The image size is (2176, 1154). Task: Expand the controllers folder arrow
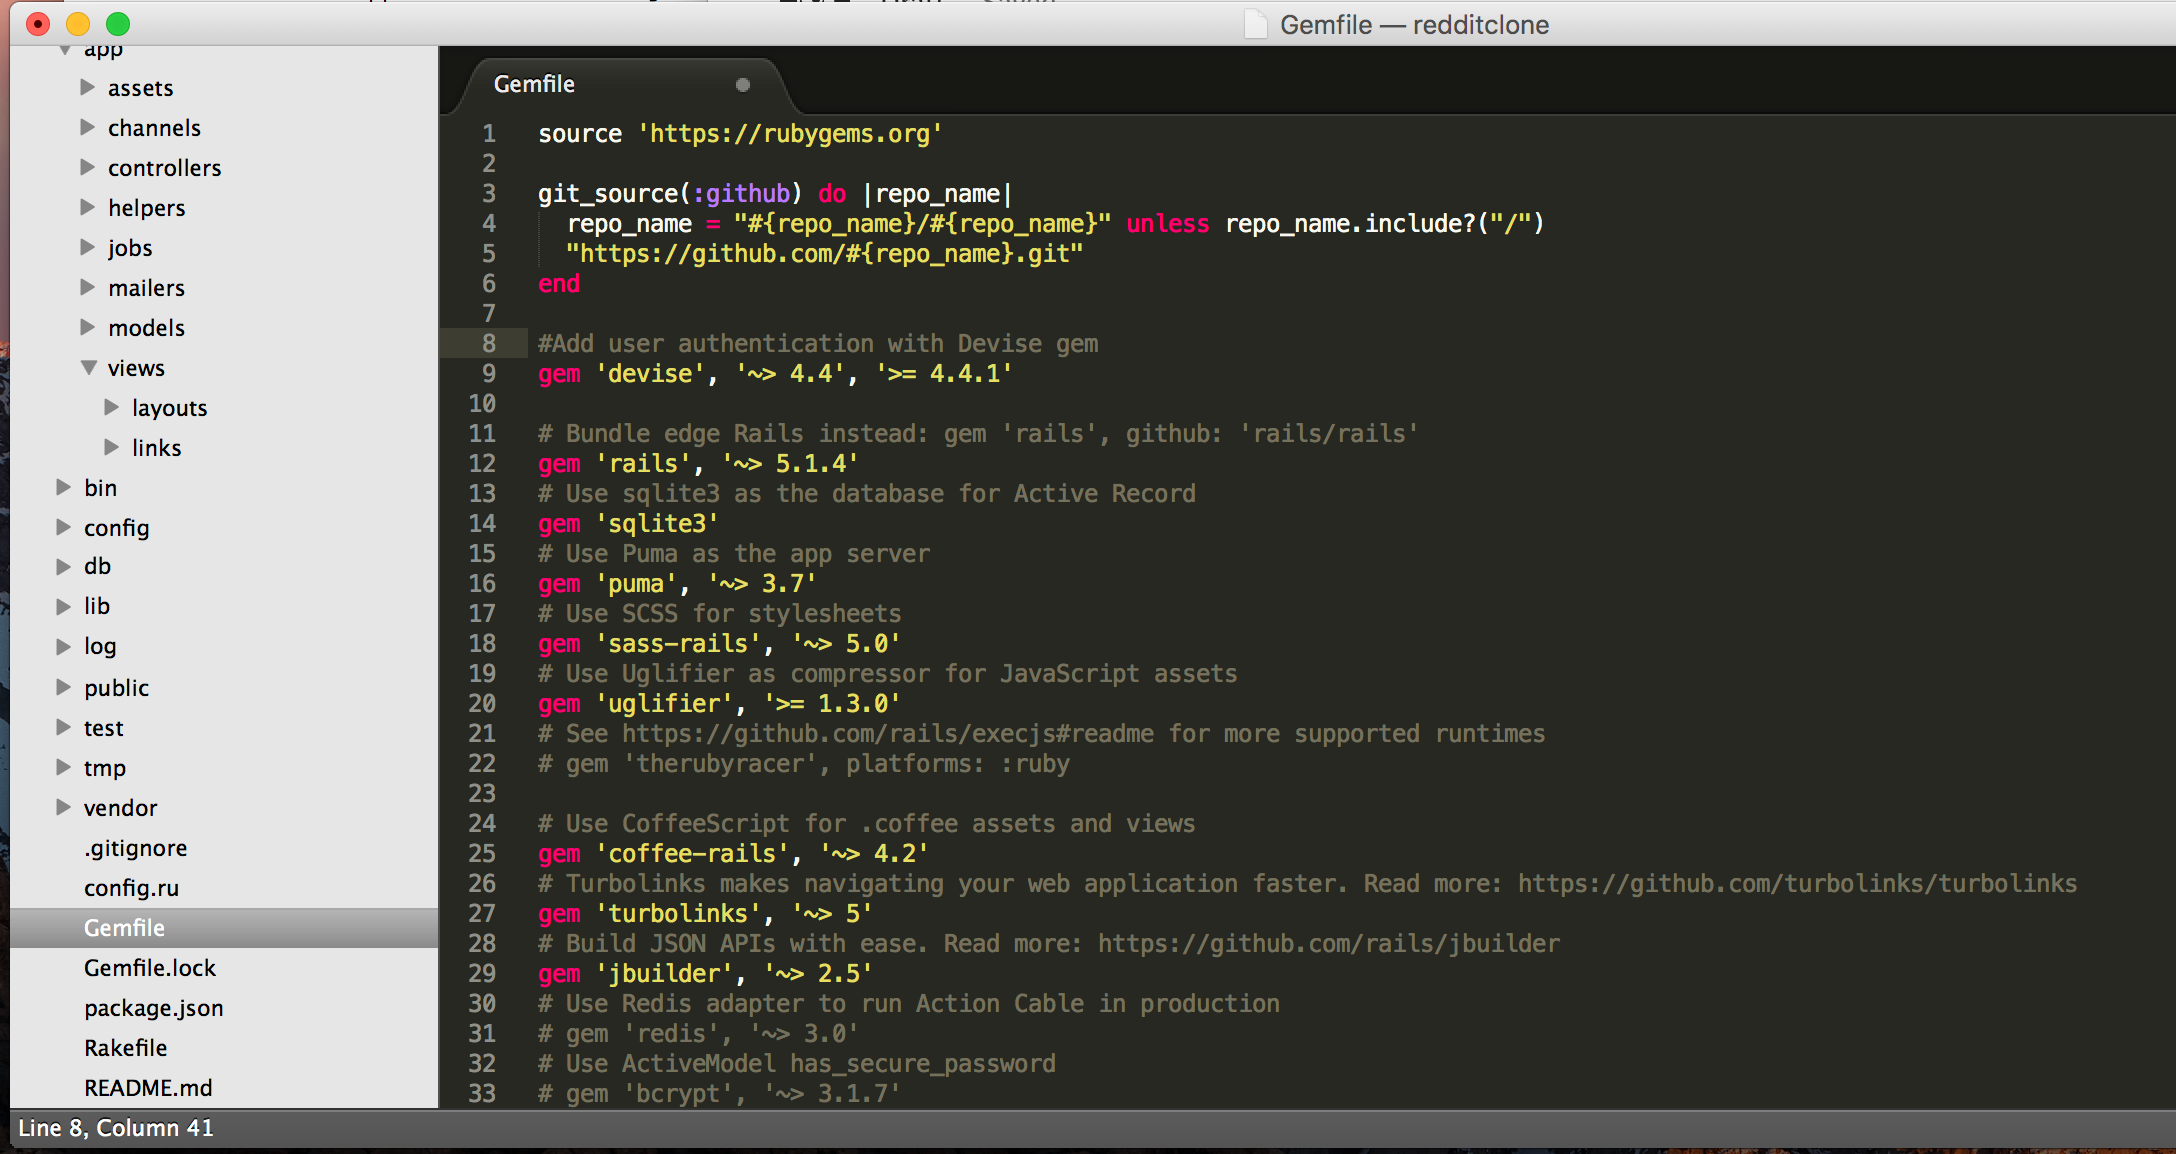(87, 167)
